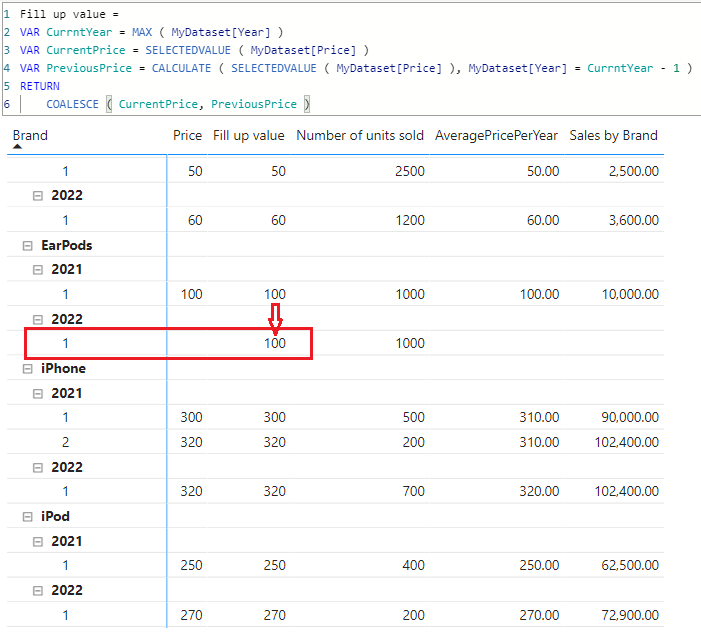Click the COALESCE function in formula line 6

point(72,104)
